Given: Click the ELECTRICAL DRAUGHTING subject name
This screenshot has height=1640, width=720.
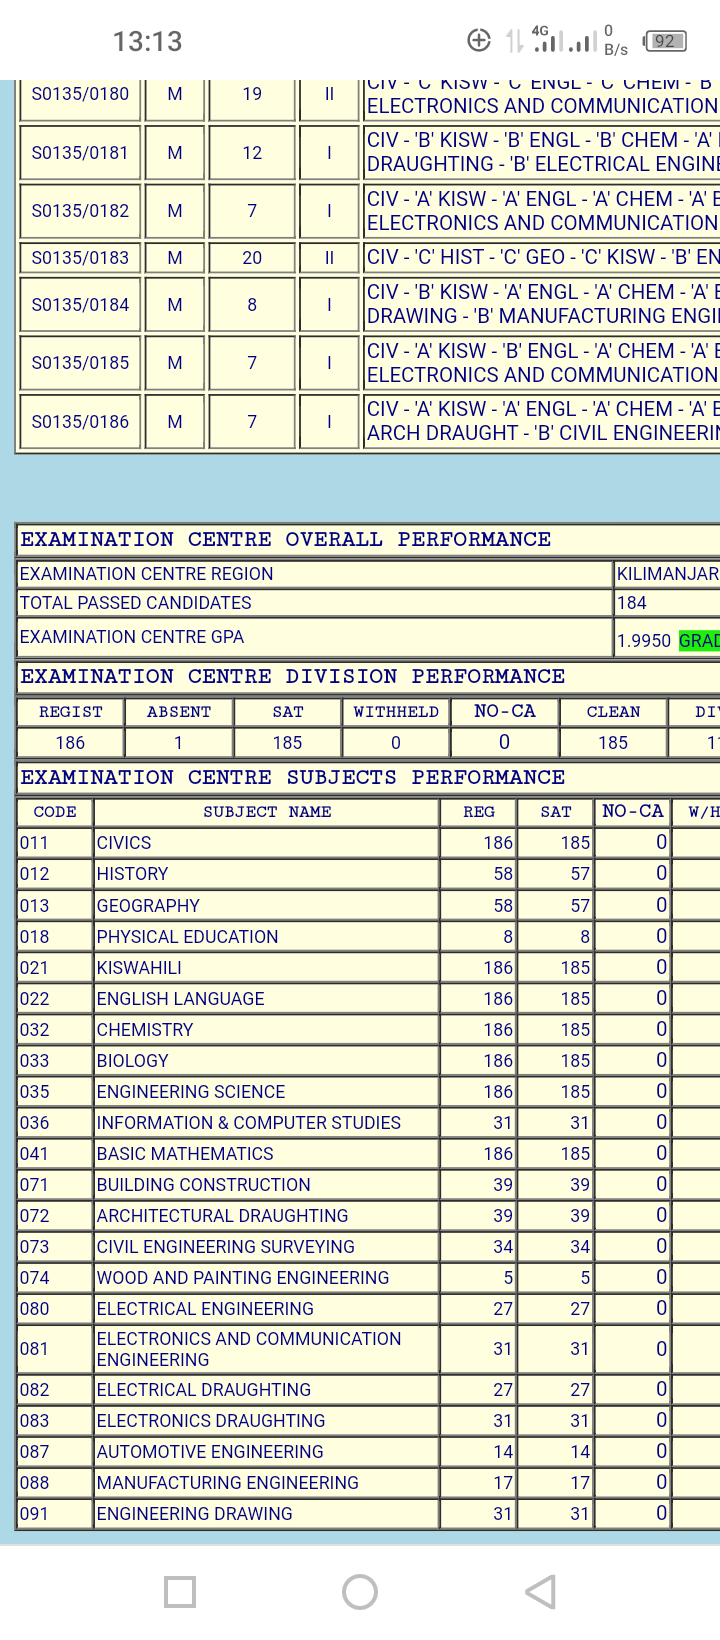Looking at the screenshot, I should [204, 1390].
